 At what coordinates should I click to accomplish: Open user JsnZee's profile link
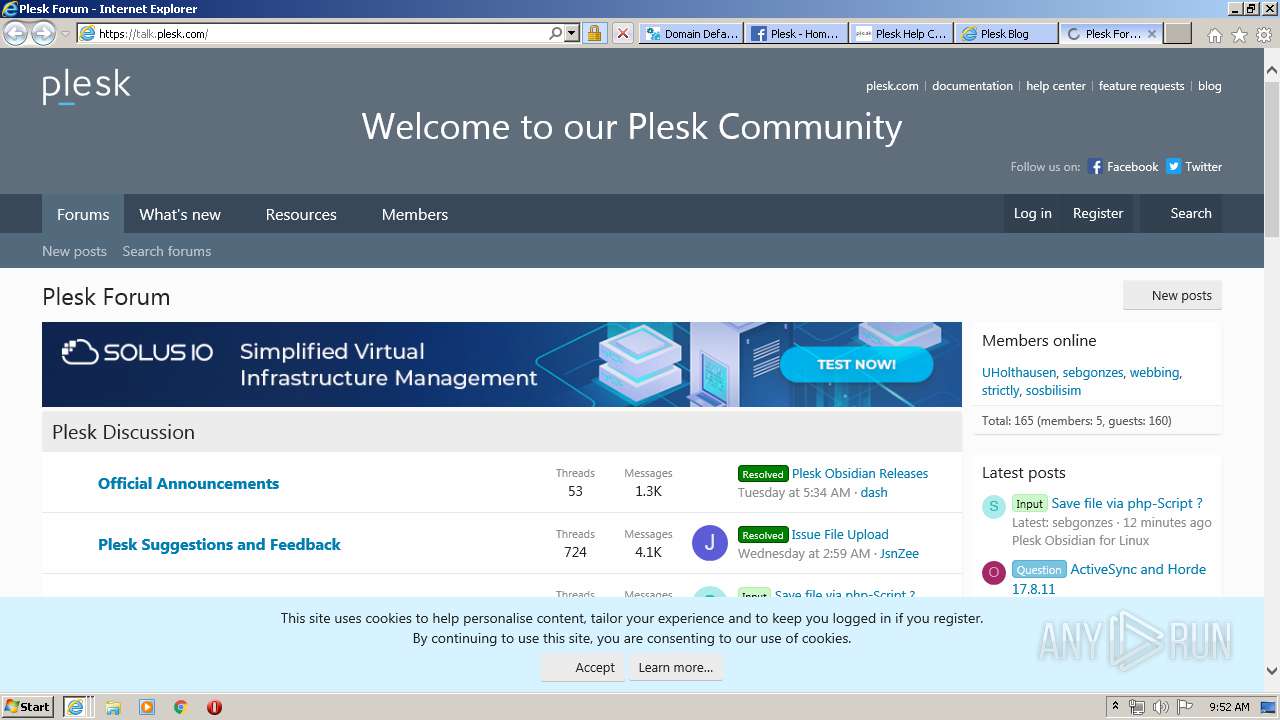(x=899, y=553)
